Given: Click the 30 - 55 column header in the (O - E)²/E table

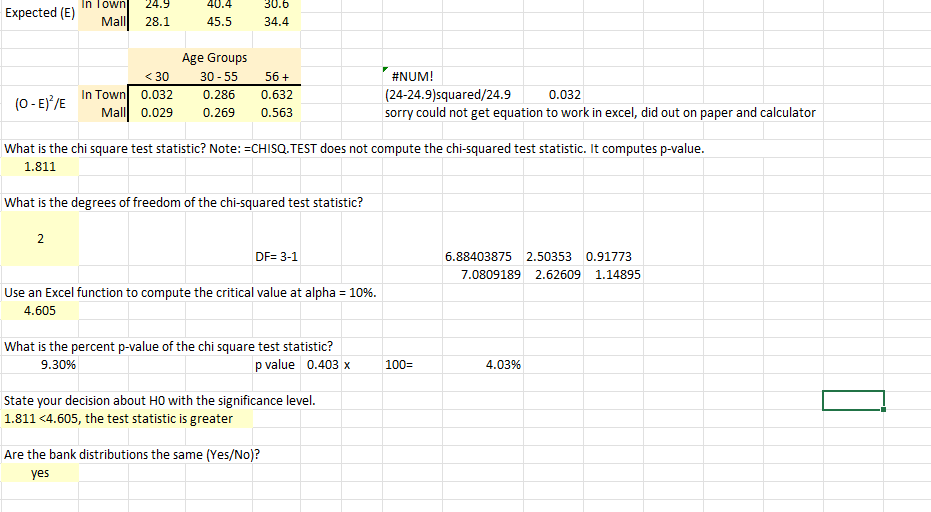Looking at the screenshot, I should click(x=218, y=77).
